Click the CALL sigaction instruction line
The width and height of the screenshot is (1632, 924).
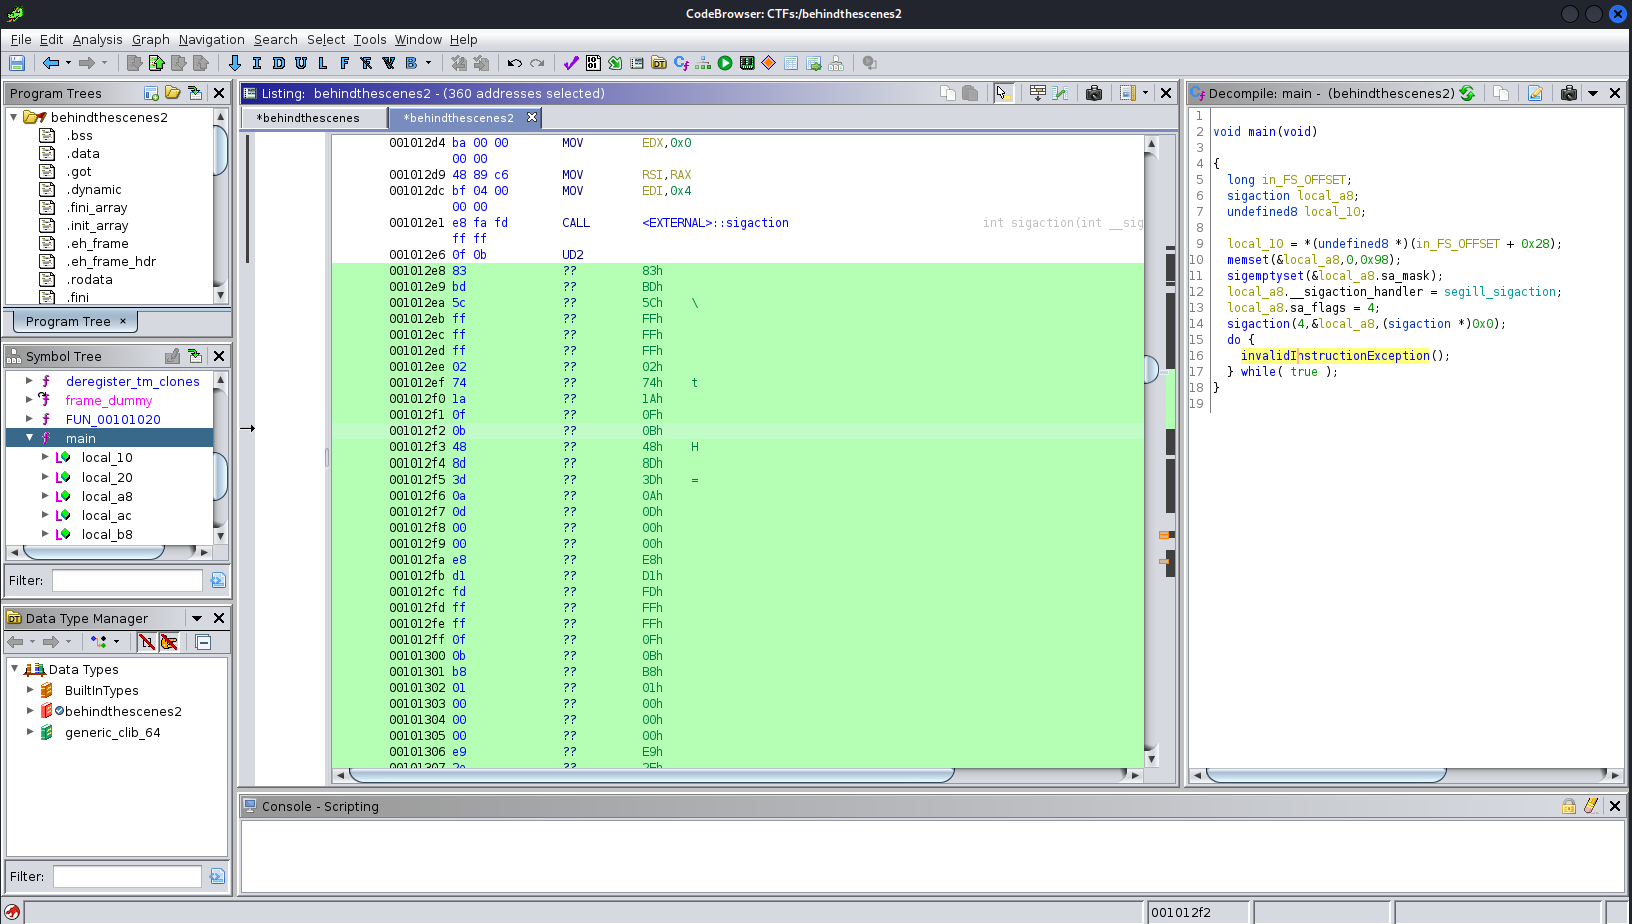738,223
